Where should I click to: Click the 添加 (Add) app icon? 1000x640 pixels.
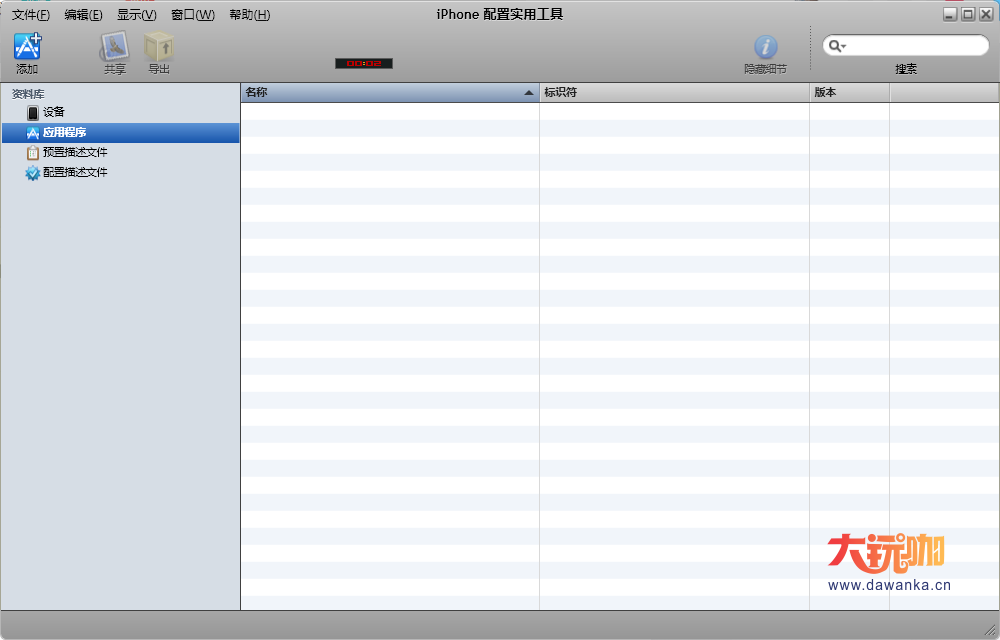[27, 47]
